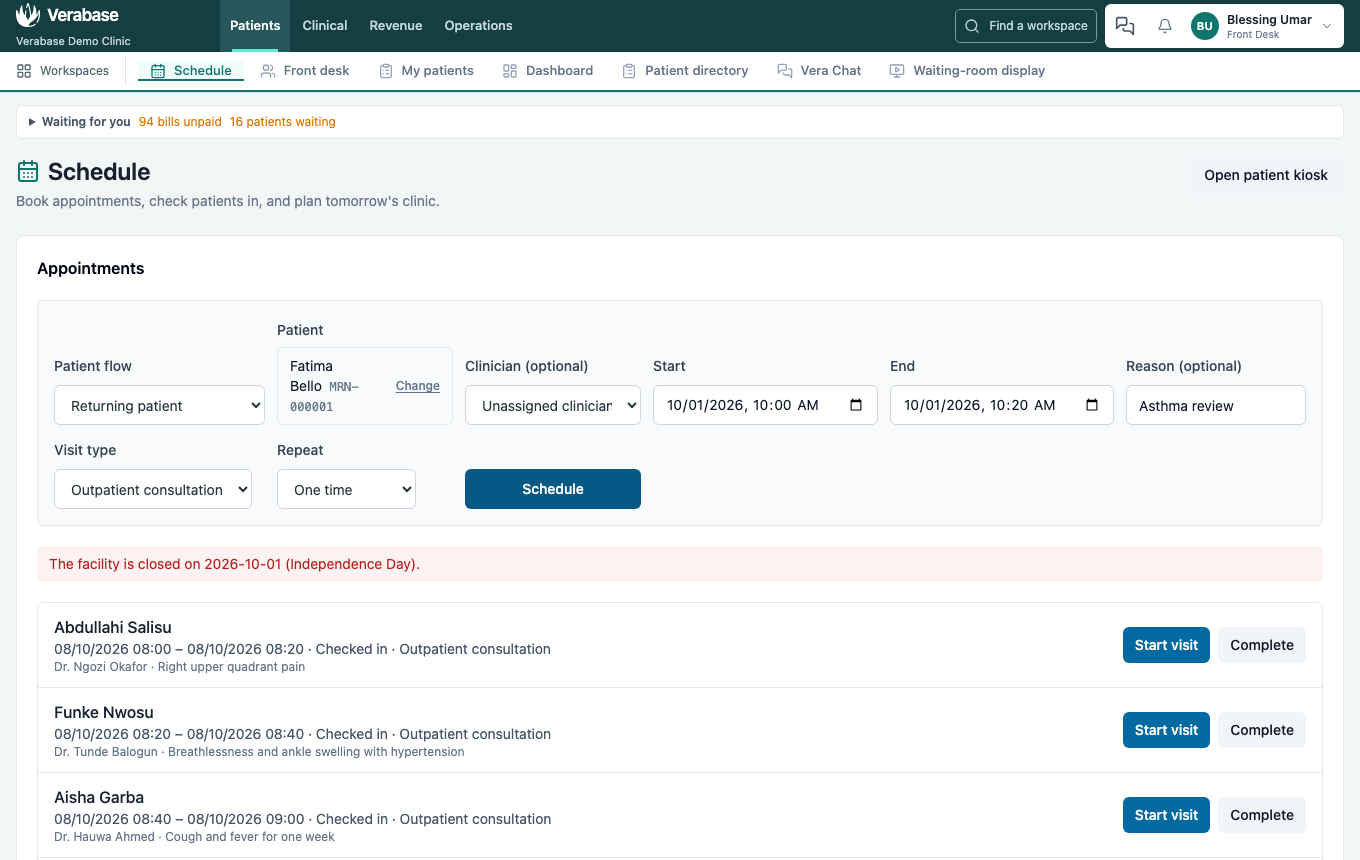Click the Start date-time field
The height and width of the screenshot is (860, 1360).
[765, 405]
